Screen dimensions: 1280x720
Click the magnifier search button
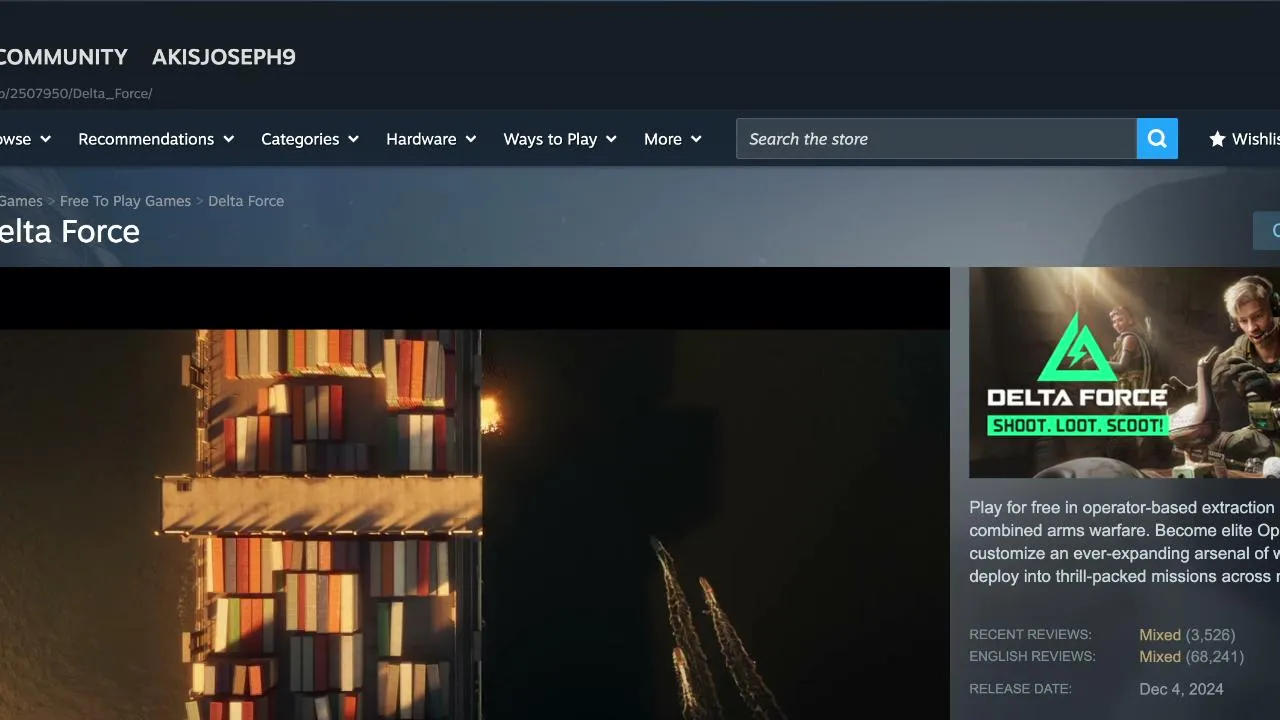1157,139
